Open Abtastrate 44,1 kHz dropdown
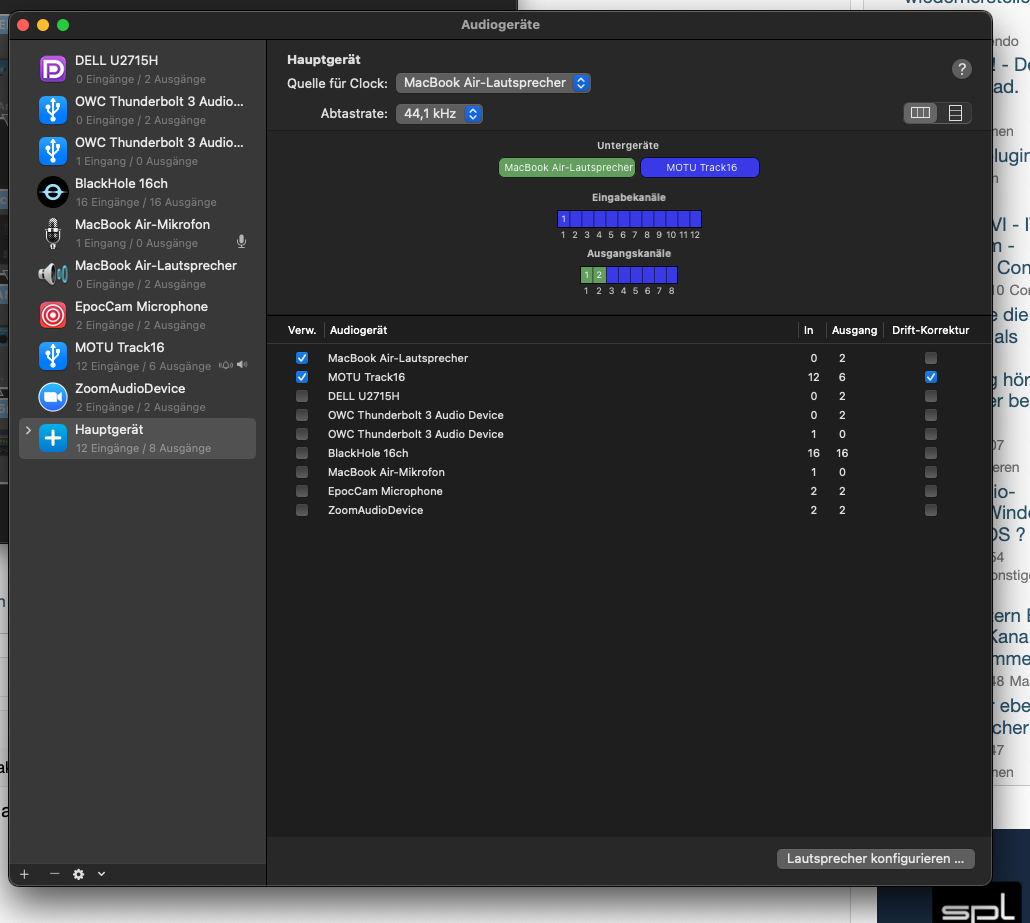Viewport: 1030px width, 923px height. click(x=439, y=114)
